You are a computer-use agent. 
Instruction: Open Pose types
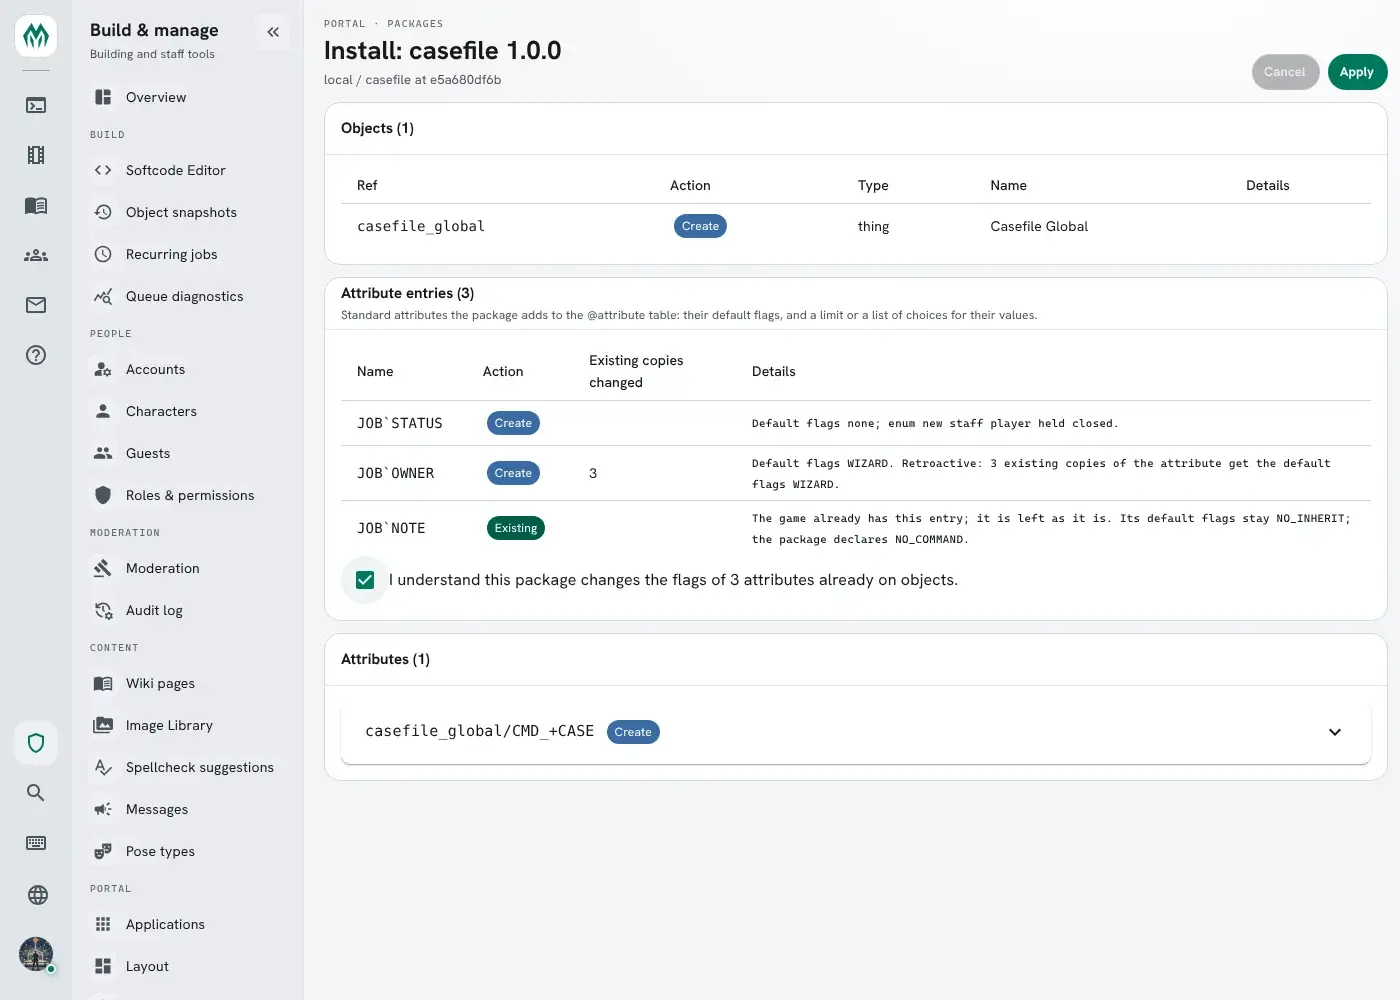click(188, 851)
